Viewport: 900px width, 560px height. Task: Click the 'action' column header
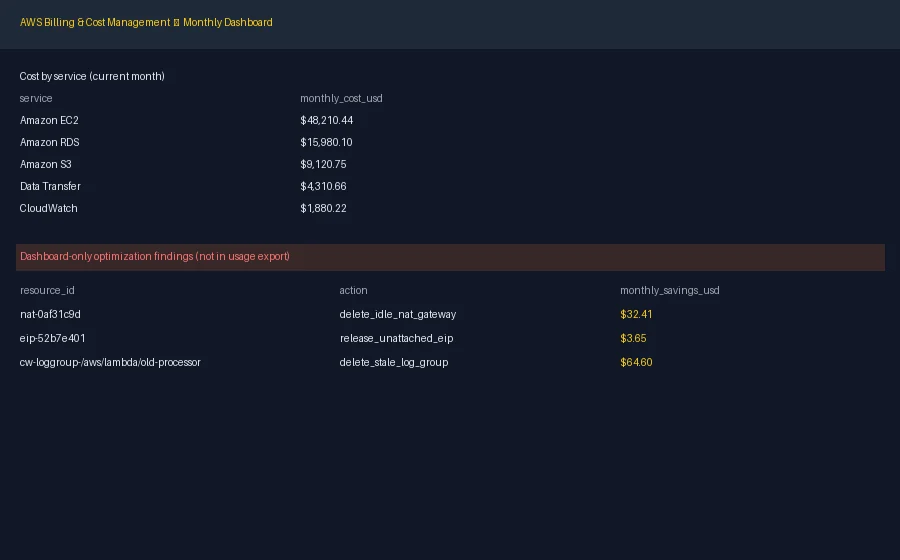point(353,290)
